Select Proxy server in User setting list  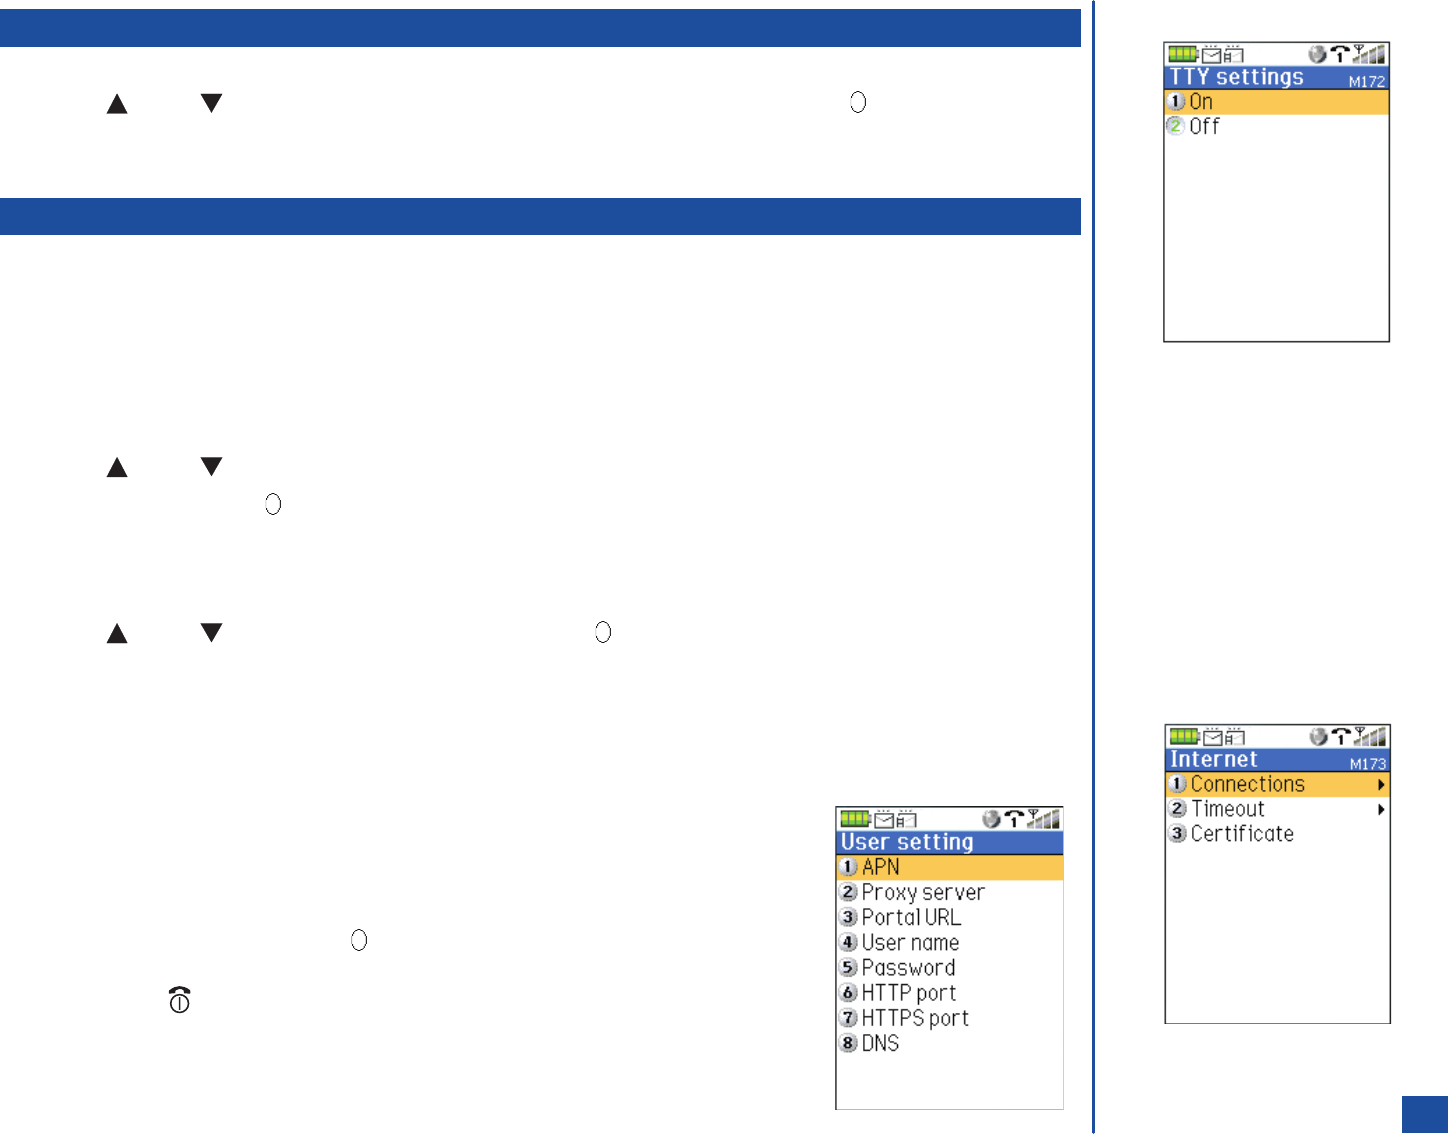tap(950, 893)
